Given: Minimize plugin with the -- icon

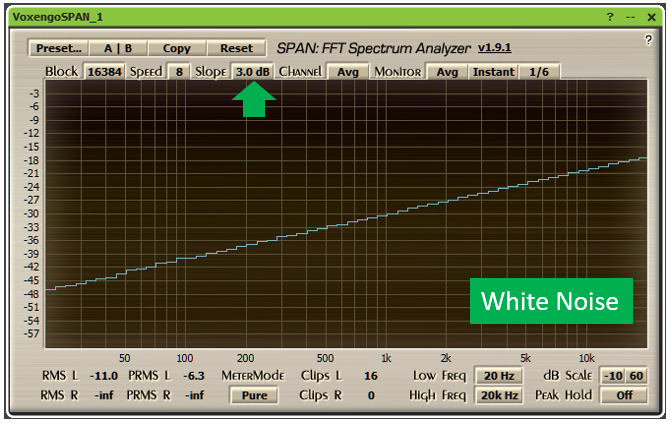Looking at the screenshot, I should click(x=630, y=17).
